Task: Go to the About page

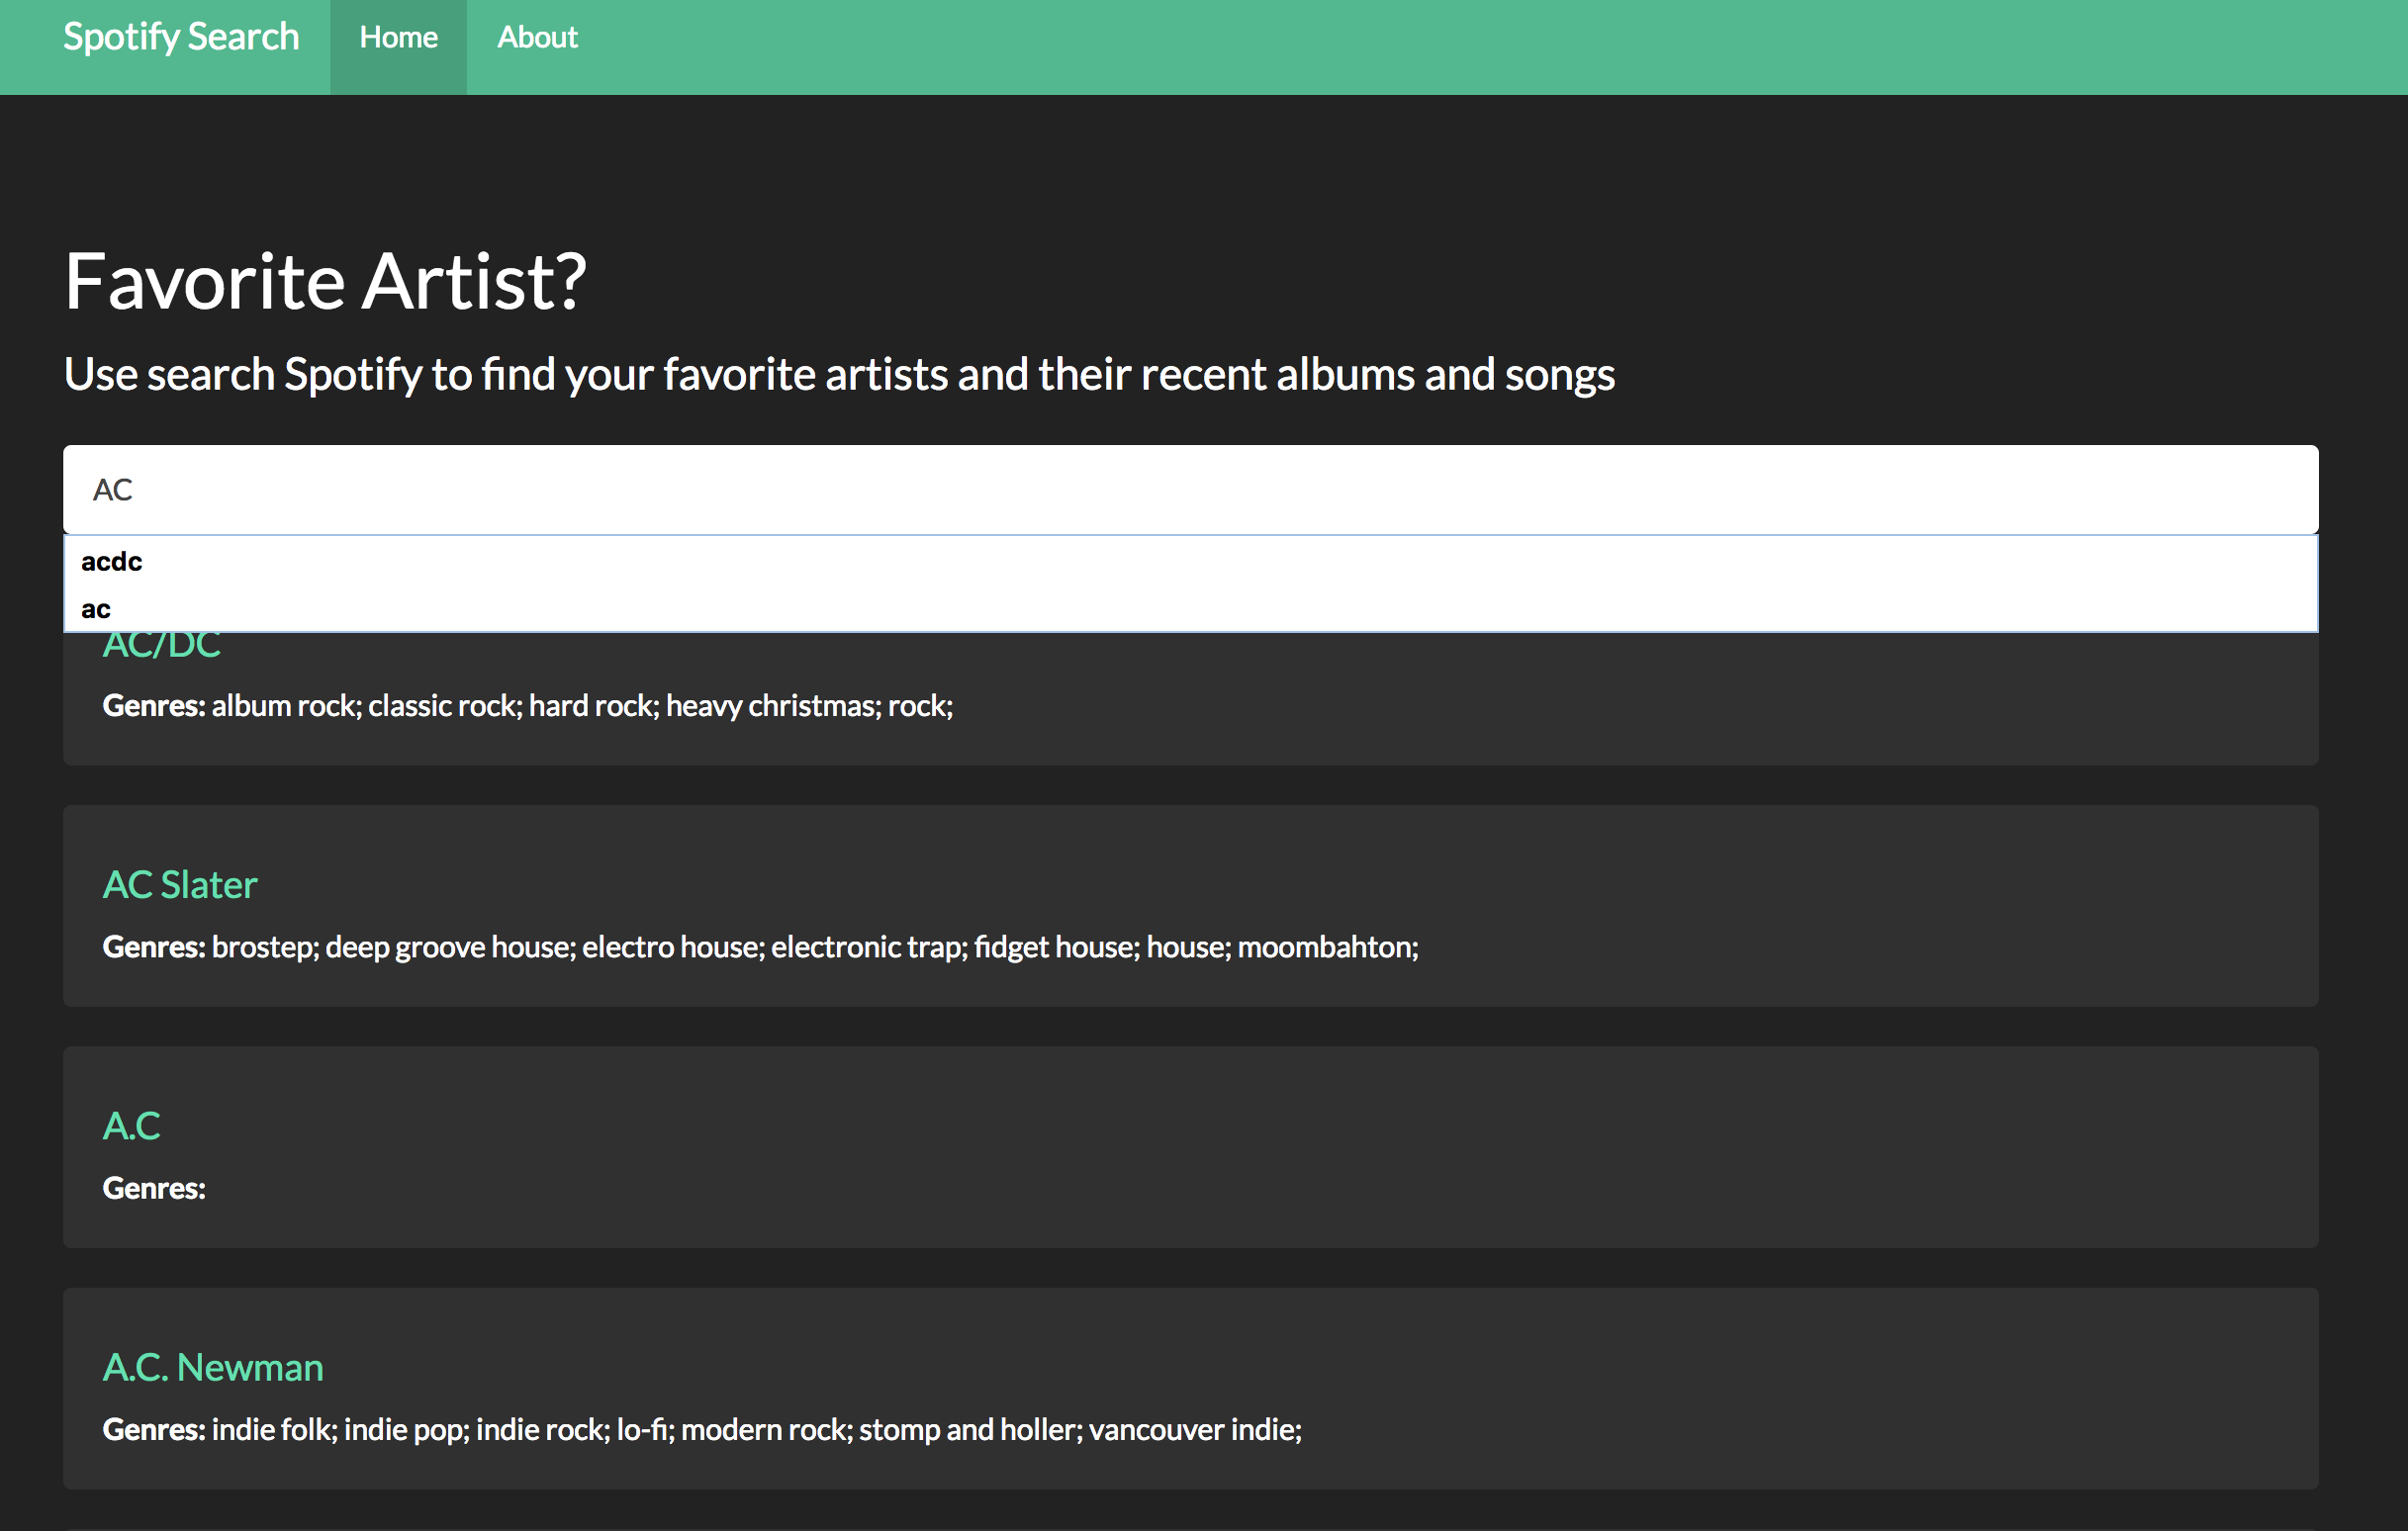Action: 537,38
